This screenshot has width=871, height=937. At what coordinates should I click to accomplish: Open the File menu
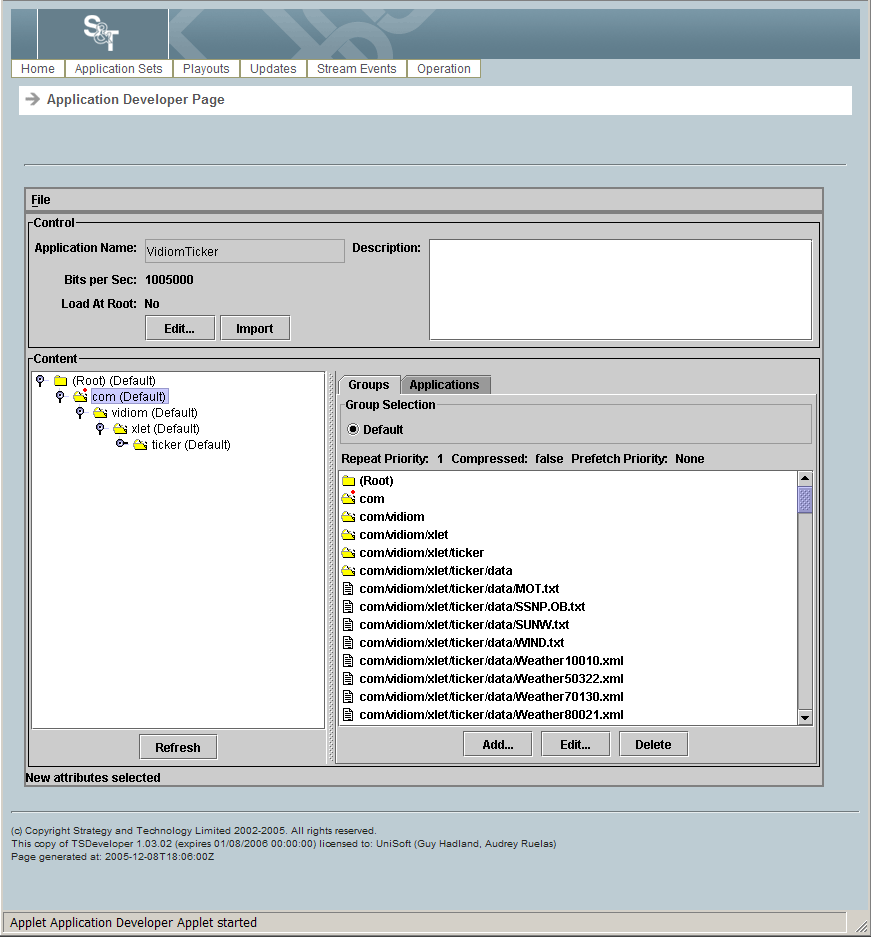coord(41,200)
